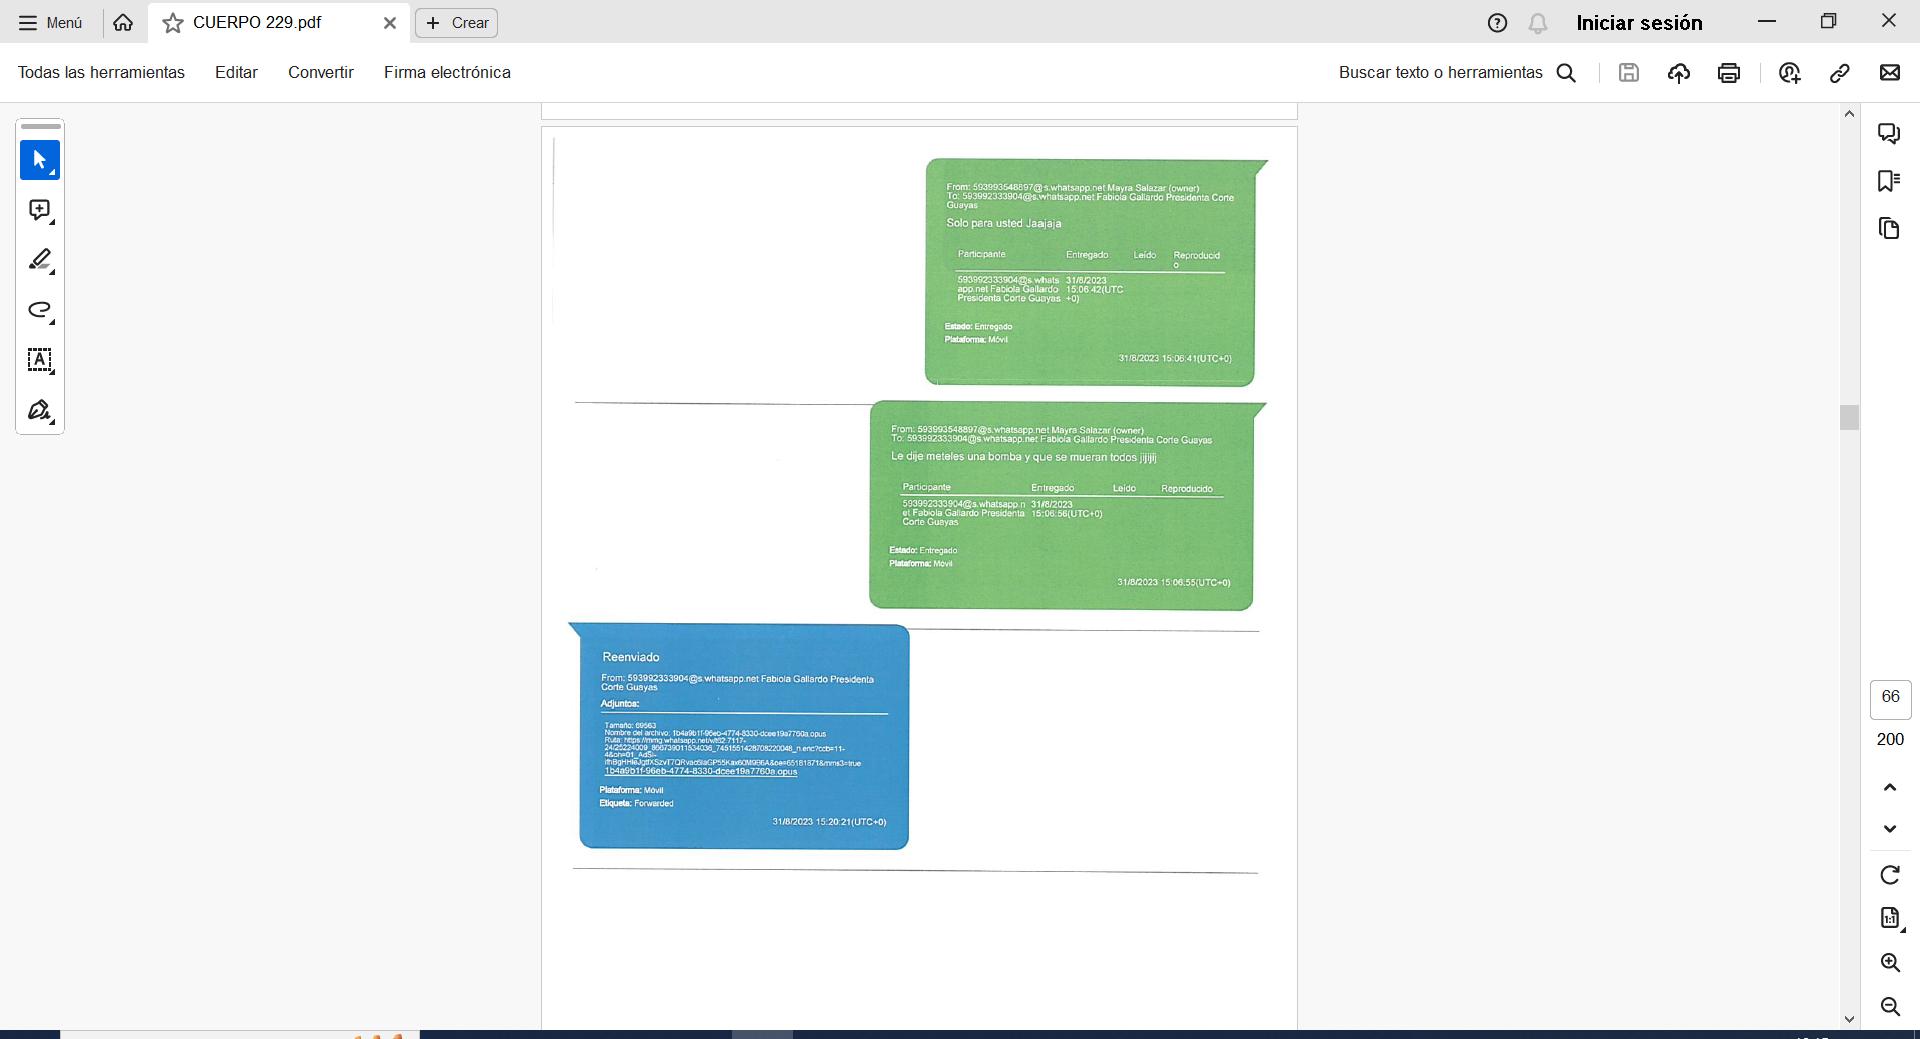Viewport: 1920px width, 1039px height.
Task: Copy the share link icon
Action: [1840, 72]
